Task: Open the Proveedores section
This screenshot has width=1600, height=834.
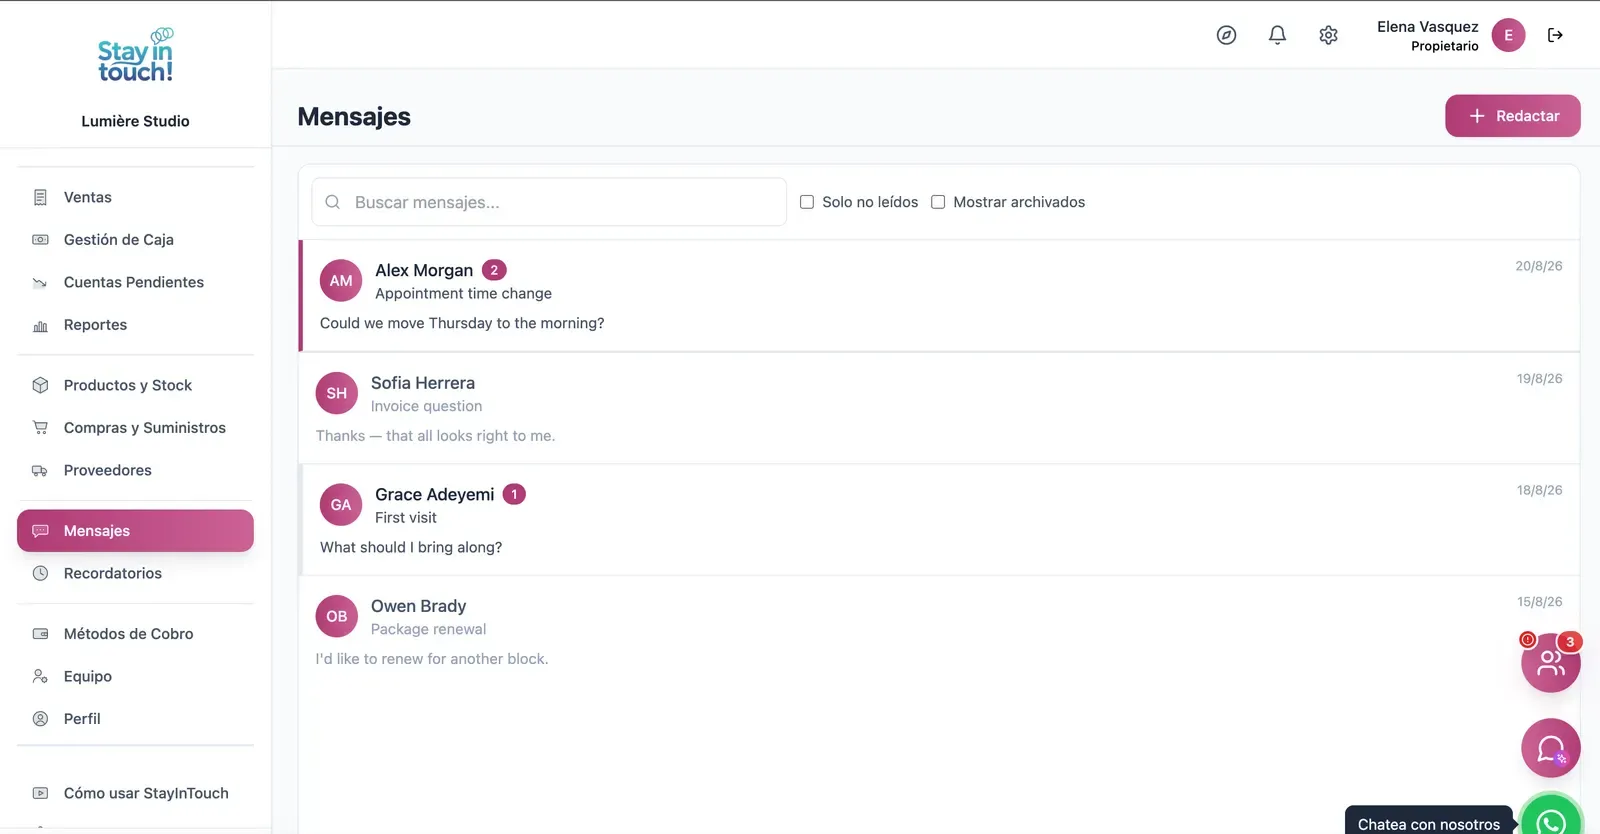Action: (x=135, y=470)
